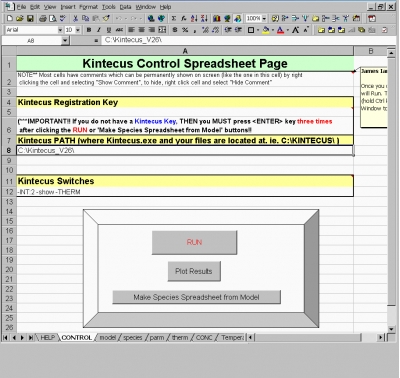The height and width of the screenshot is (378, 400).
Task: Expand the 100% zoom dropdown
Action: tap(264, 19)
